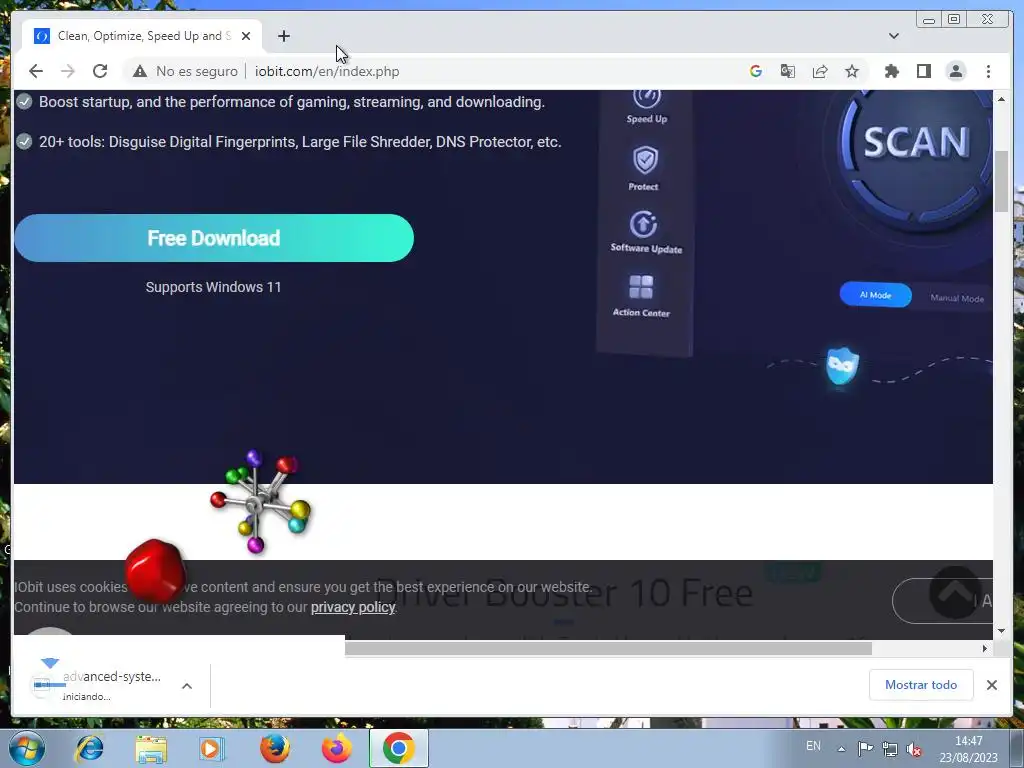This screenshot has height=768, width=1024.
Task: Launch the first Firefox taskbar icon
Action: coord(275,748)
